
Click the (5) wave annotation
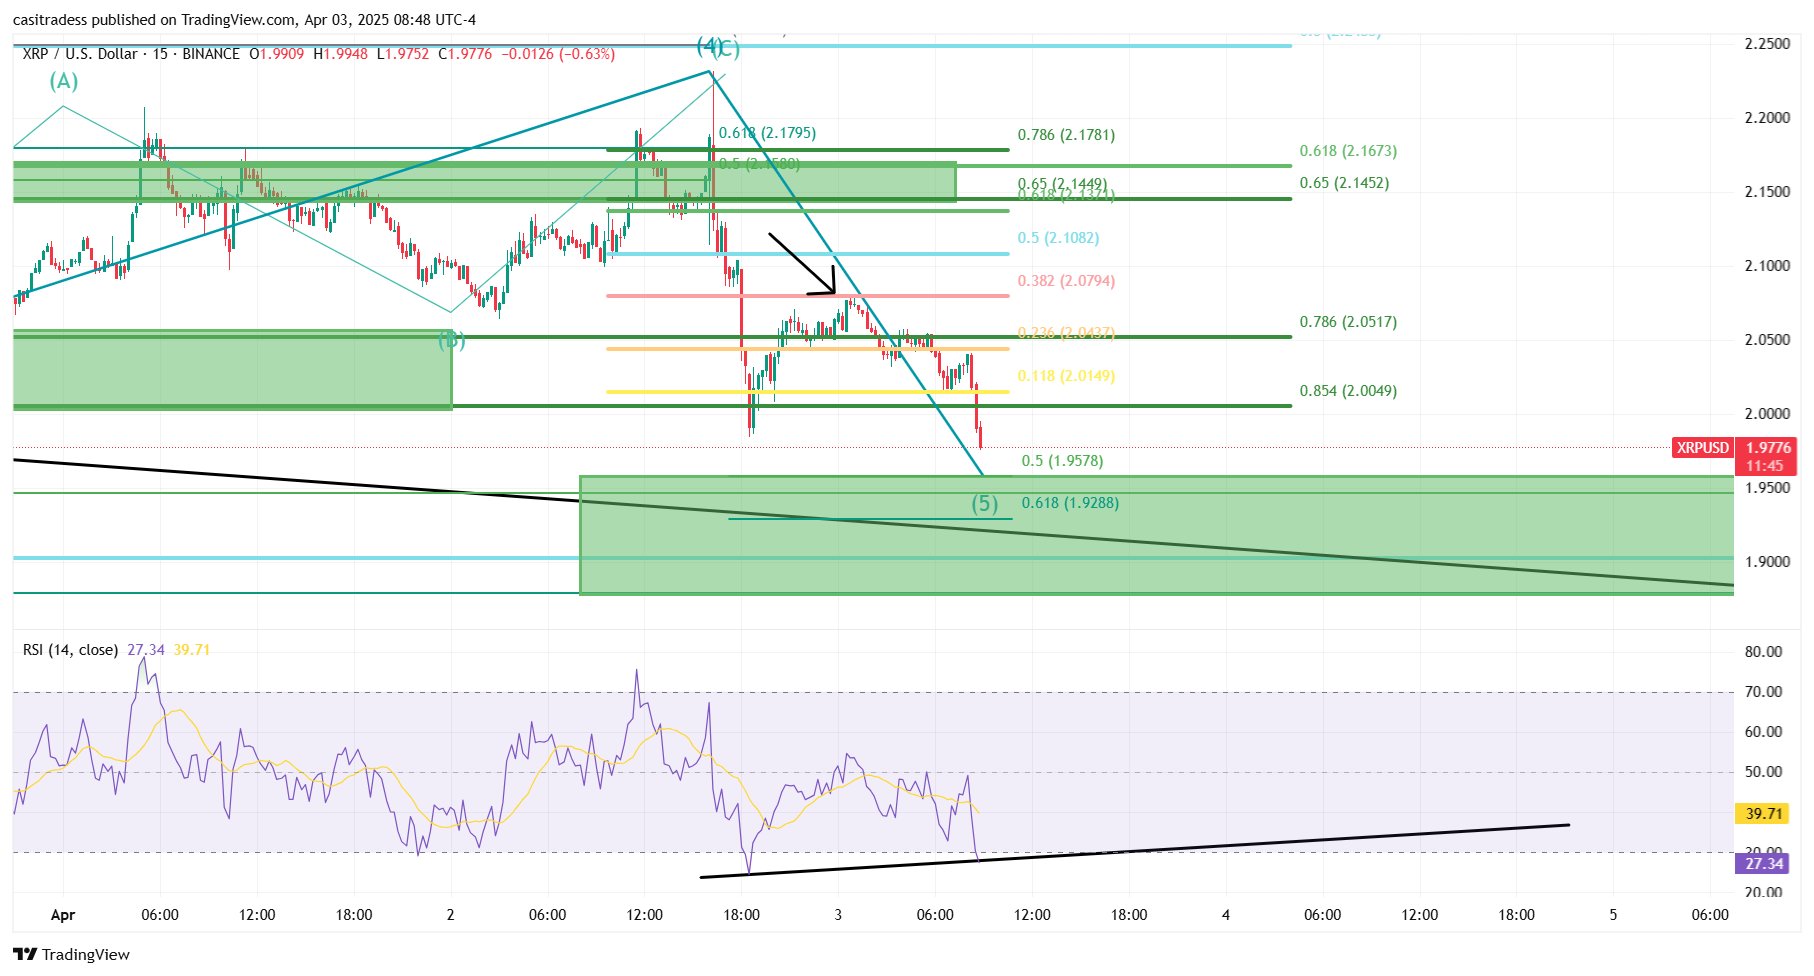click(986, 504)
